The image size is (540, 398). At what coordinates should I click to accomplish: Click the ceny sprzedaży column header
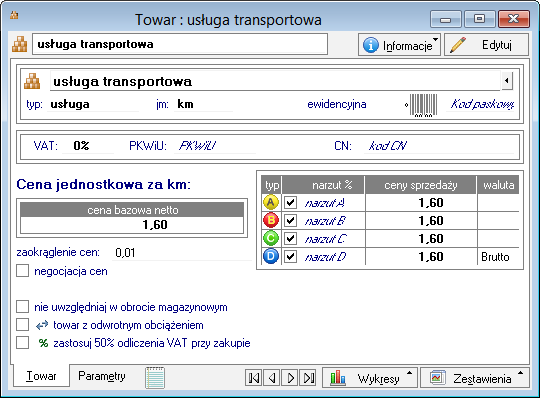421,185
